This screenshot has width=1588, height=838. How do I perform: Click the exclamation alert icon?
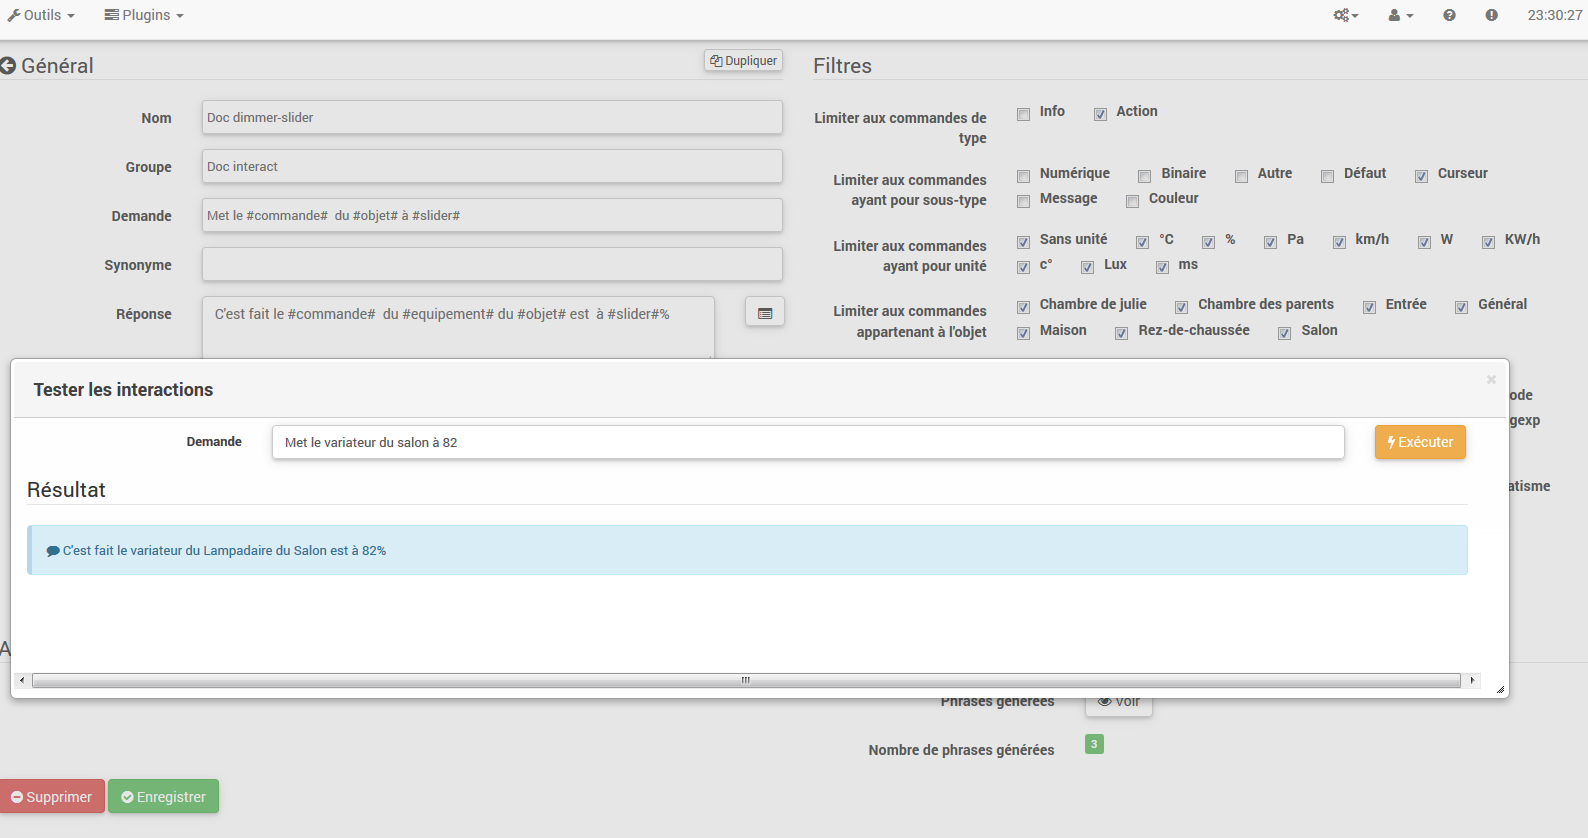1491,15
